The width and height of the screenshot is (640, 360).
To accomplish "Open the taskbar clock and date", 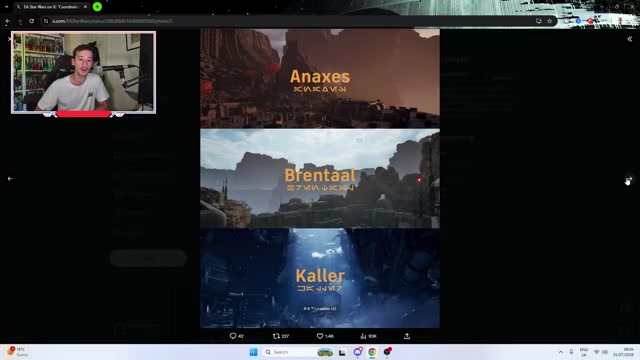I will [x=623, y=352].
